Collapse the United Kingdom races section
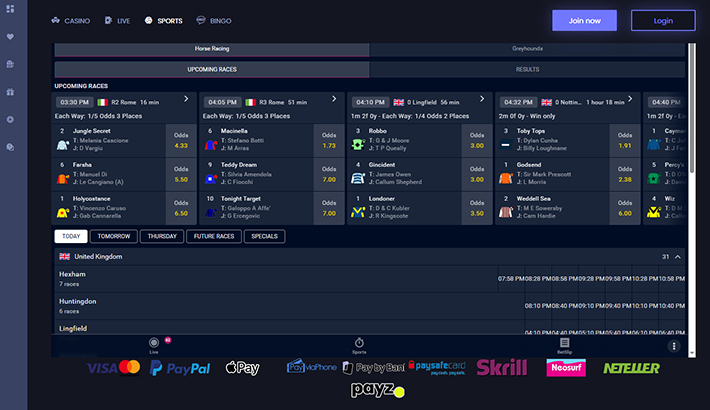710x410 pixels. point(677,257)
